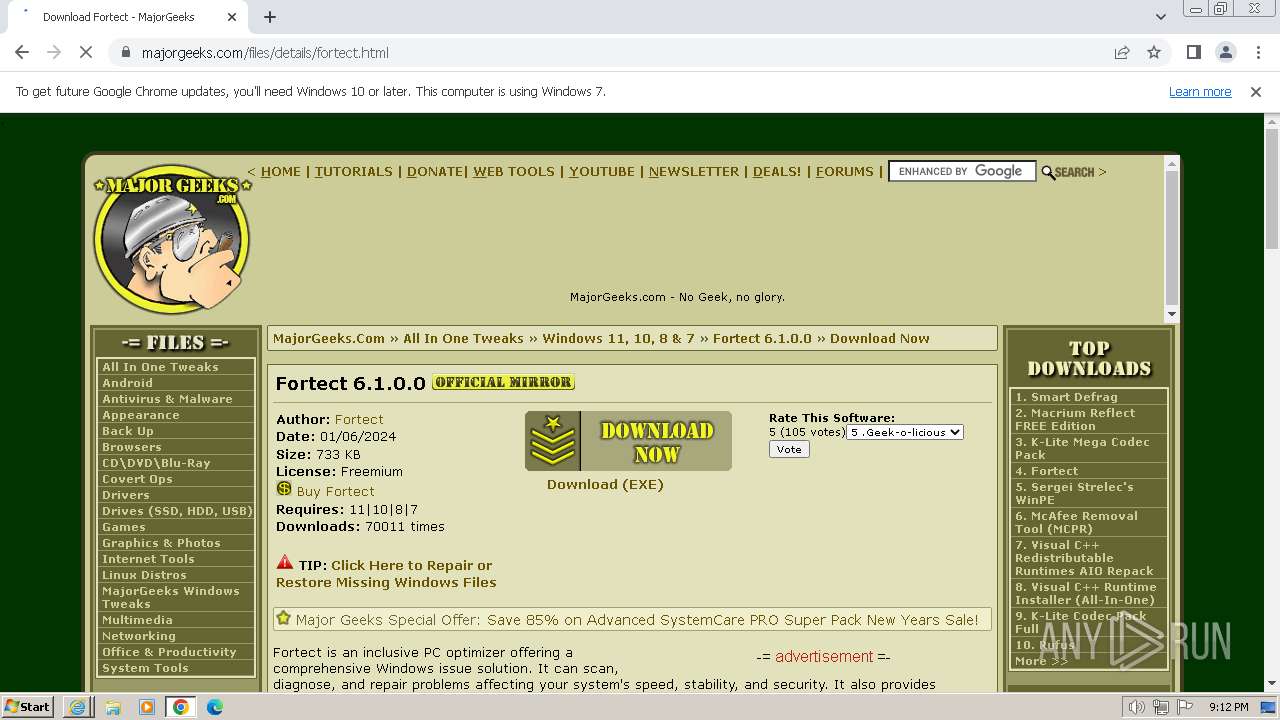Open WEB TOOLS in top navigation

tap(514, 172)
